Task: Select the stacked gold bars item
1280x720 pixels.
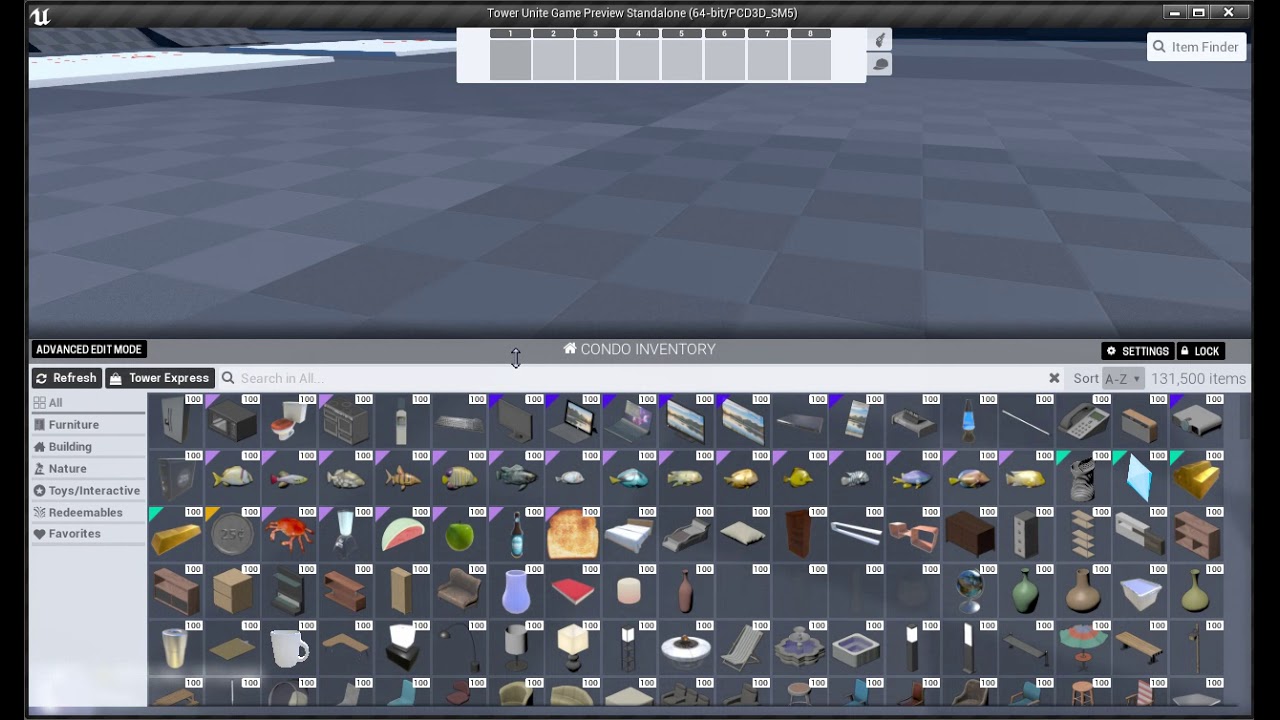Action: click(1197, 478)
